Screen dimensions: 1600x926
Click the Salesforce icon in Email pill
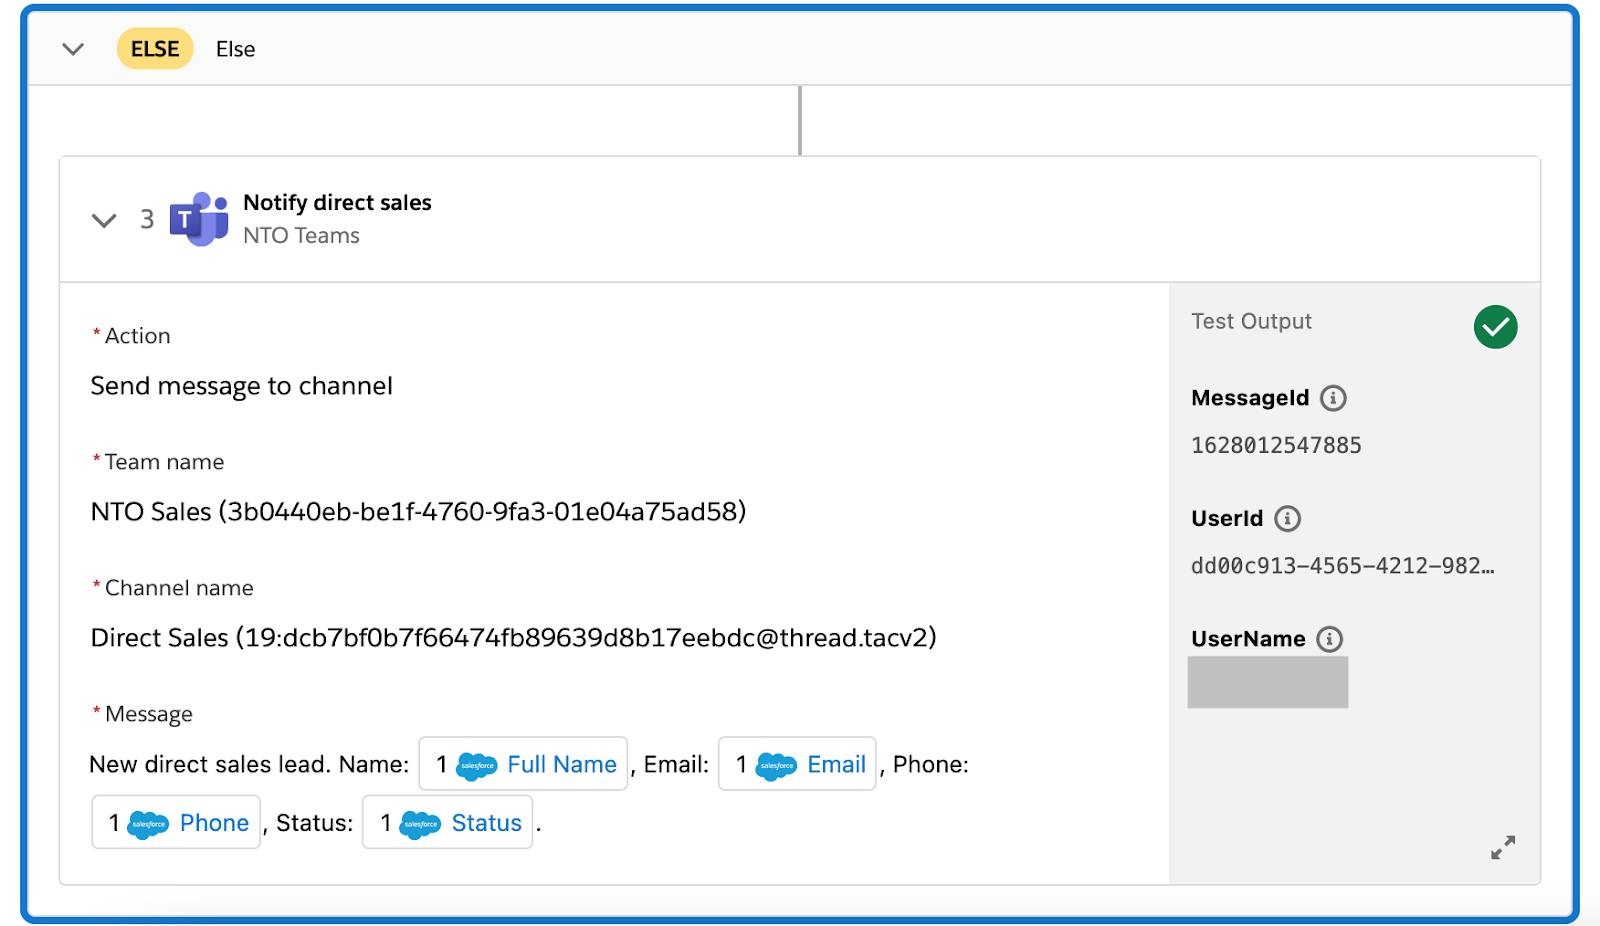[x=776, y=766]
